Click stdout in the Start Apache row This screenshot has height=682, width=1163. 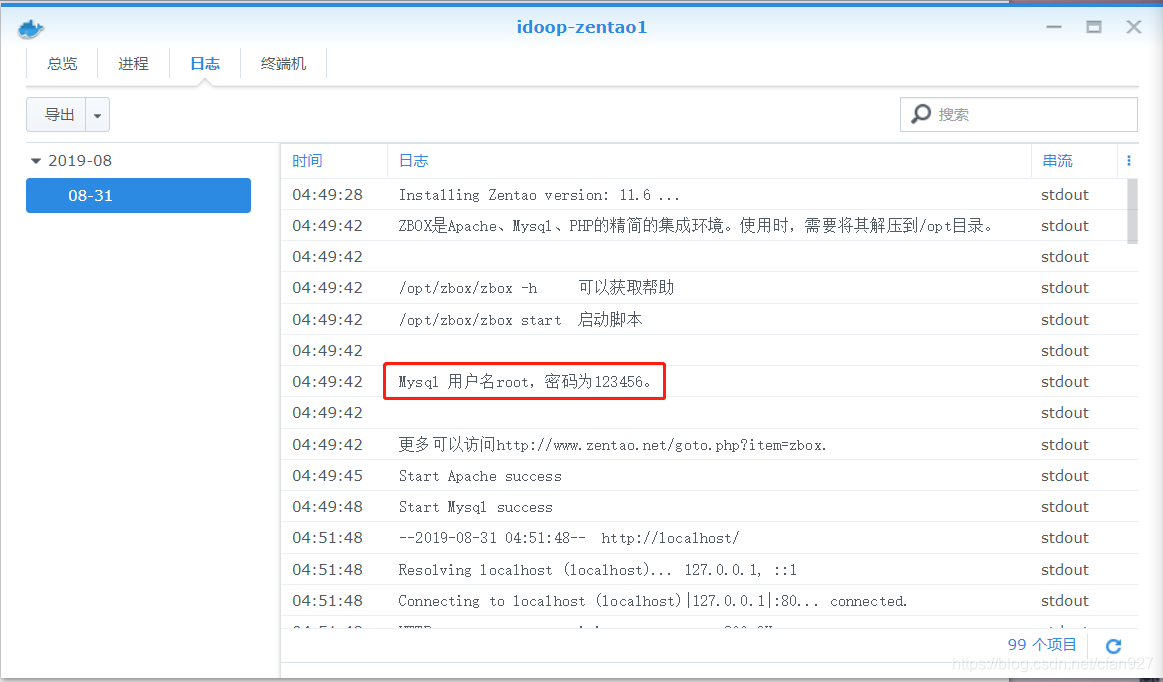(x=1064, y=476)
